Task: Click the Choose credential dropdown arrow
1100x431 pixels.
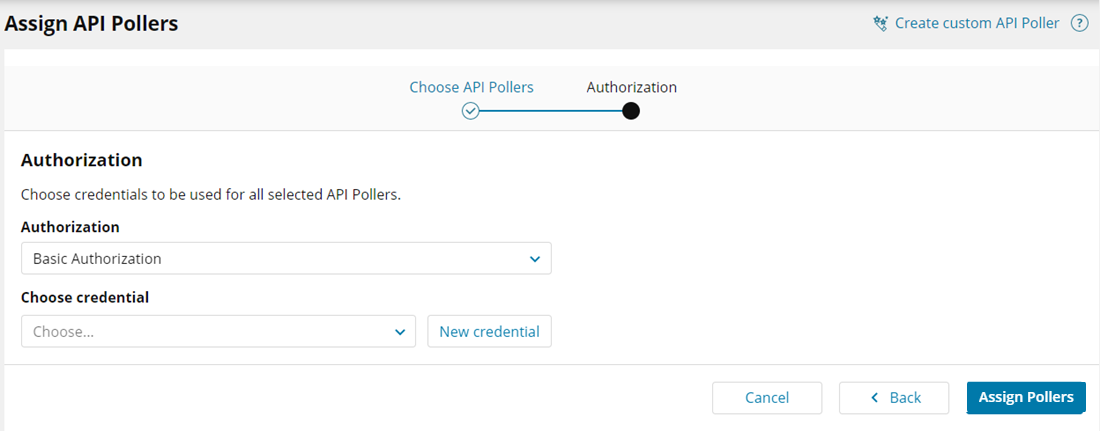Action: point(400,332)
